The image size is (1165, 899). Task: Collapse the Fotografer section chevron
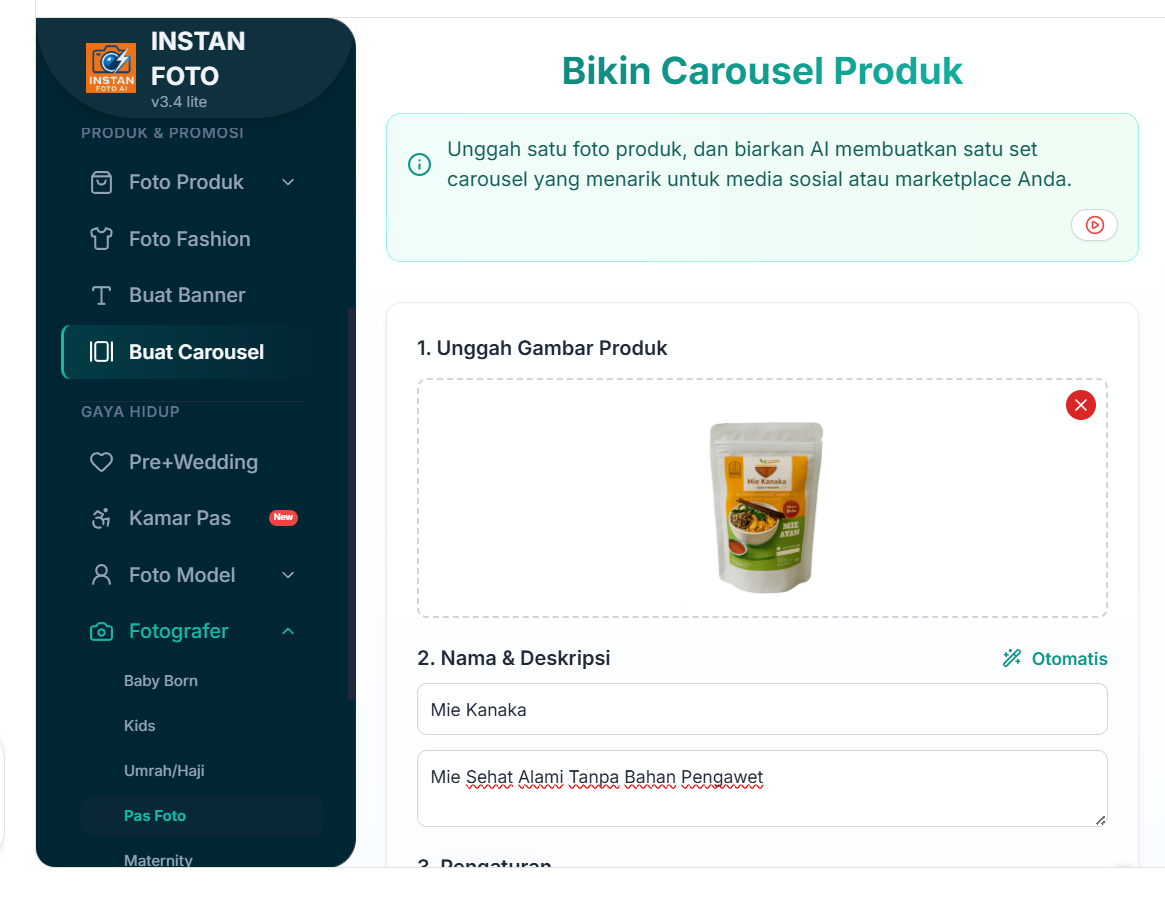(288, 632)
